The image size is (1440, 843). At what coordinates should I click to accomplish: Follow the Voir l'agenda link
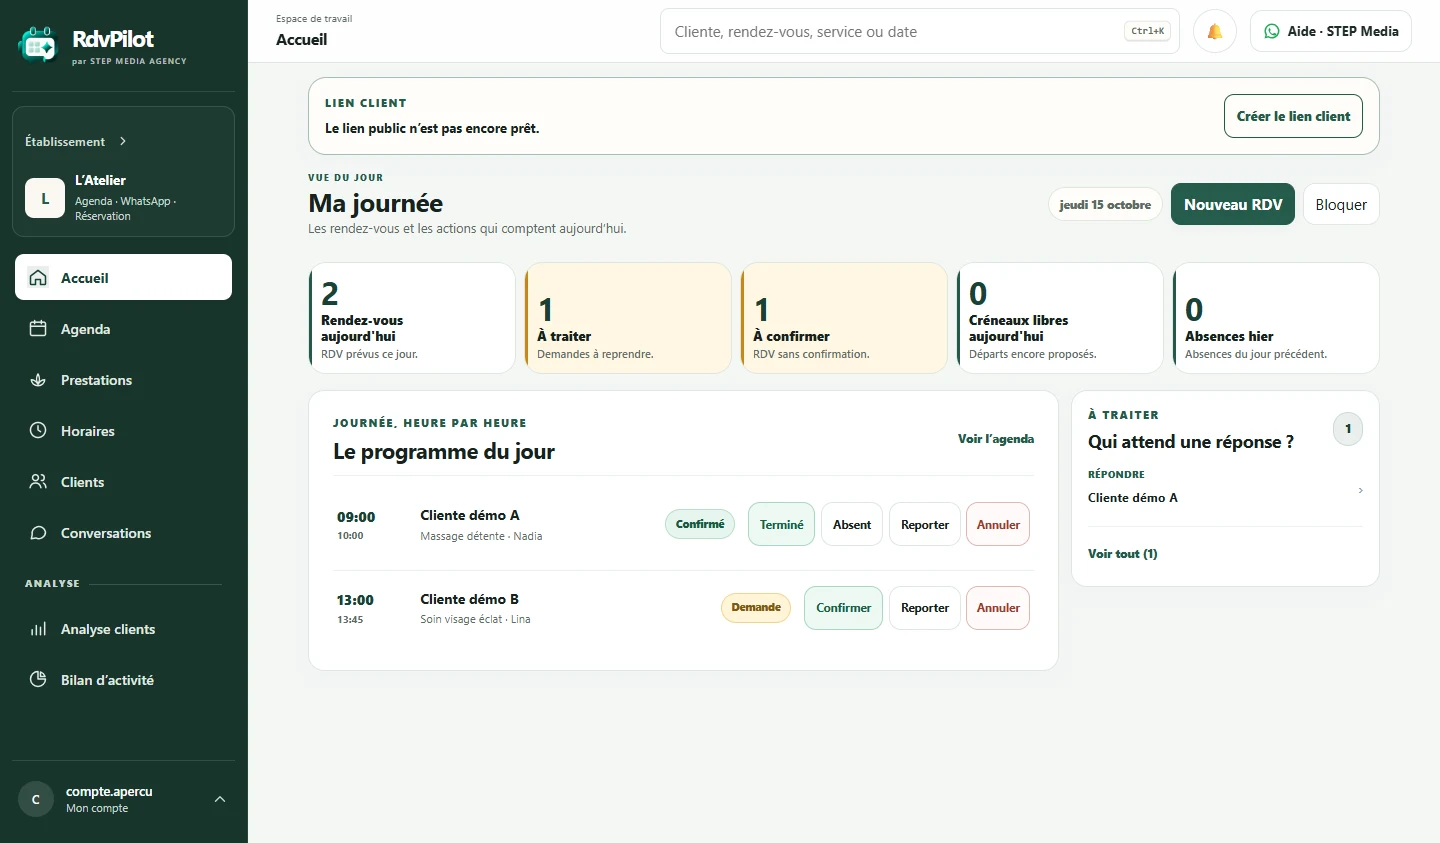point(996,439)
